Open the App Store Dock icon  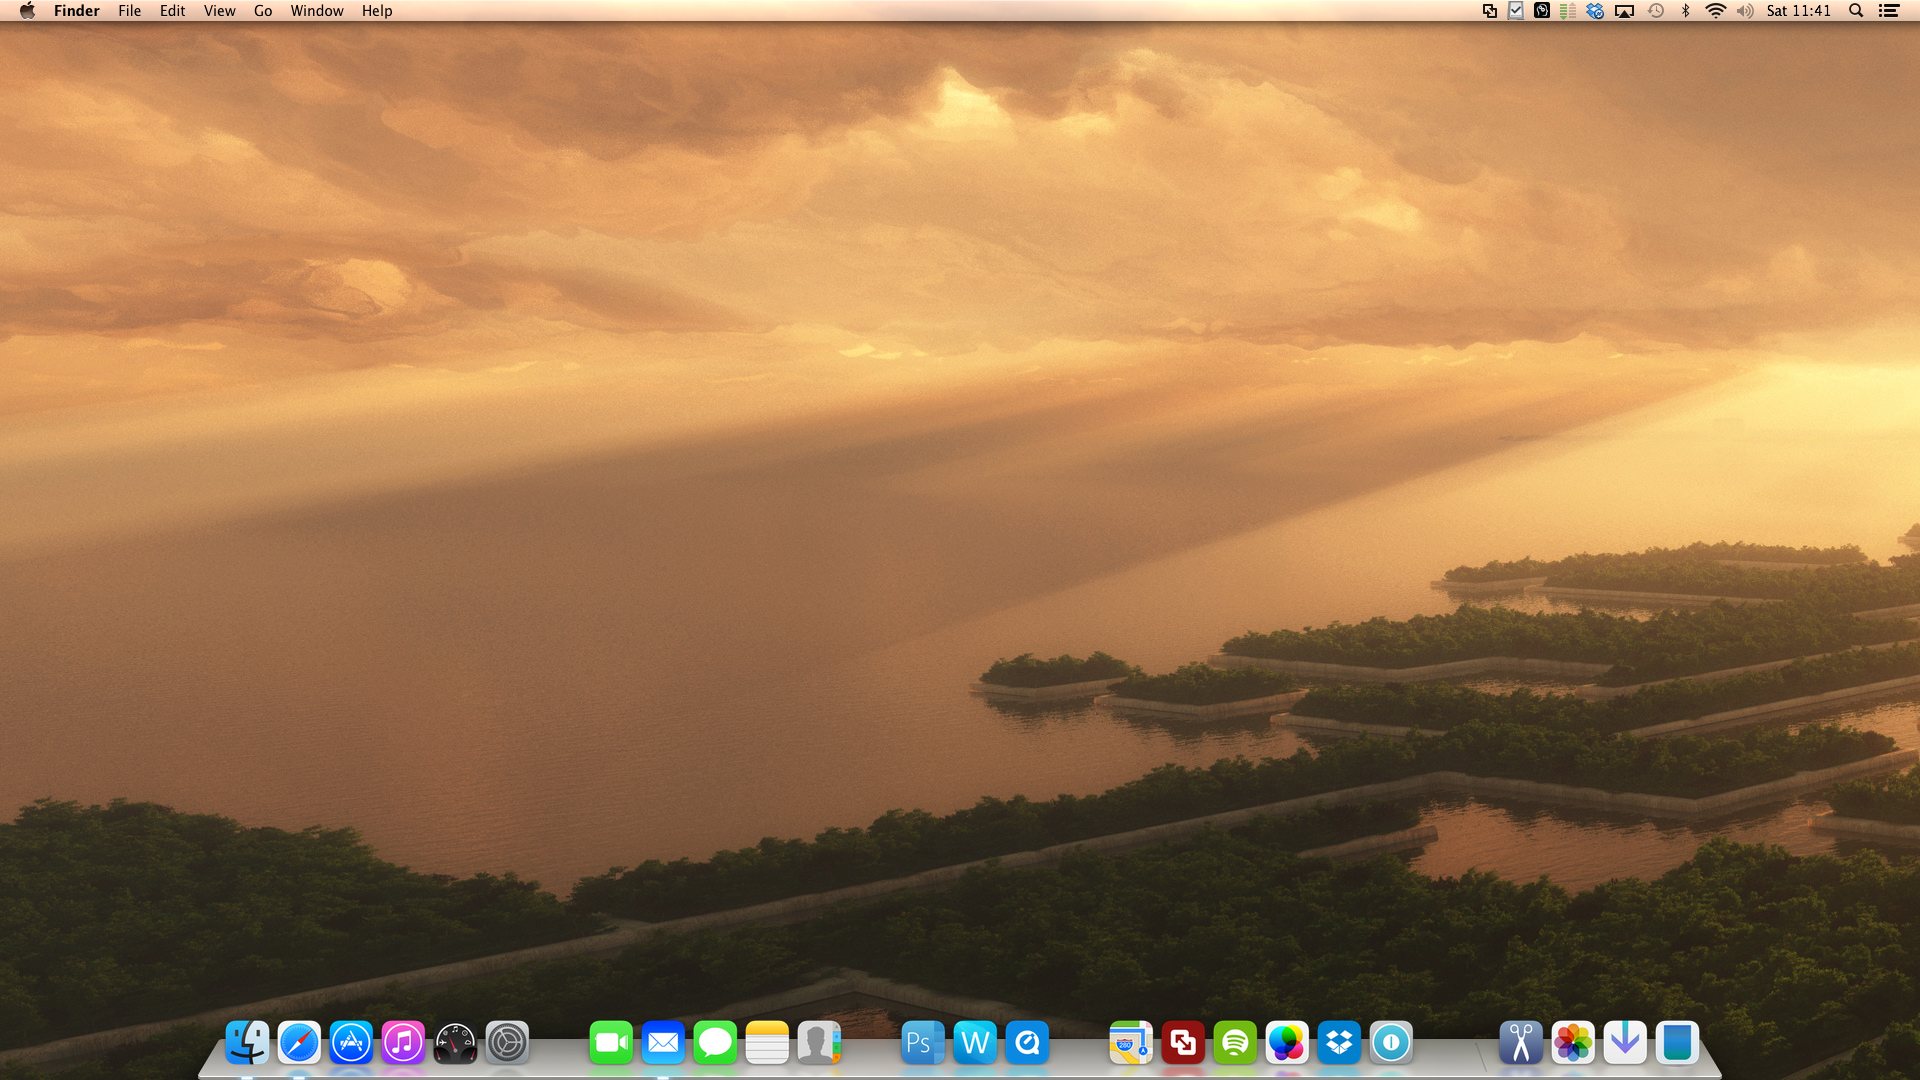(351, 1043)
